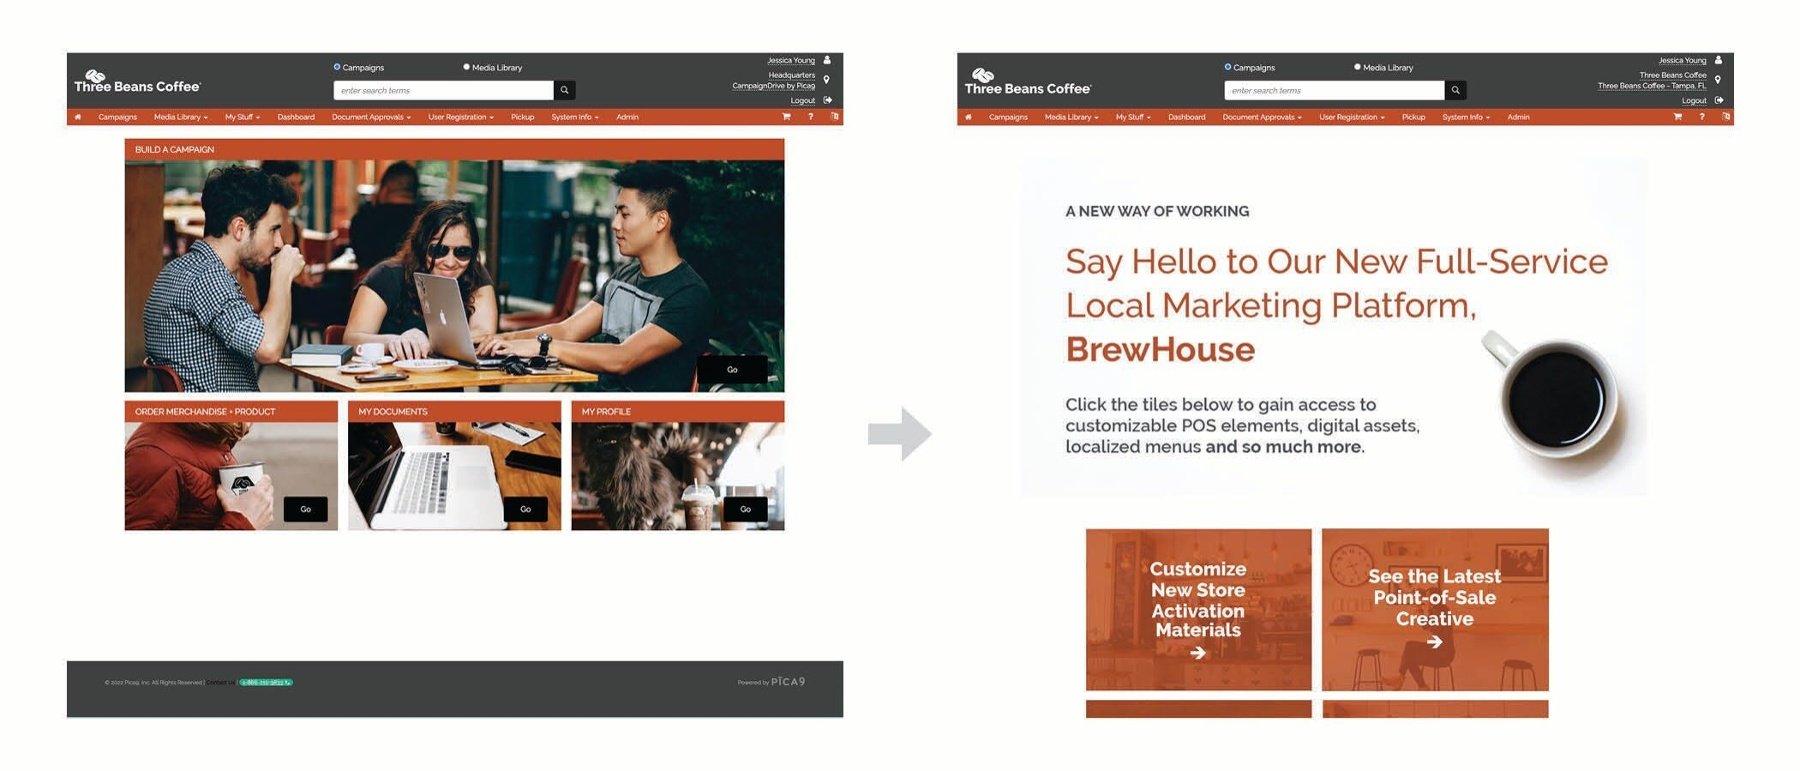Image resolution: width=1800 pixels, height=771 pixels.
Task: Expand User Registration dropdown in left navbar
Action: click(461, 117)
